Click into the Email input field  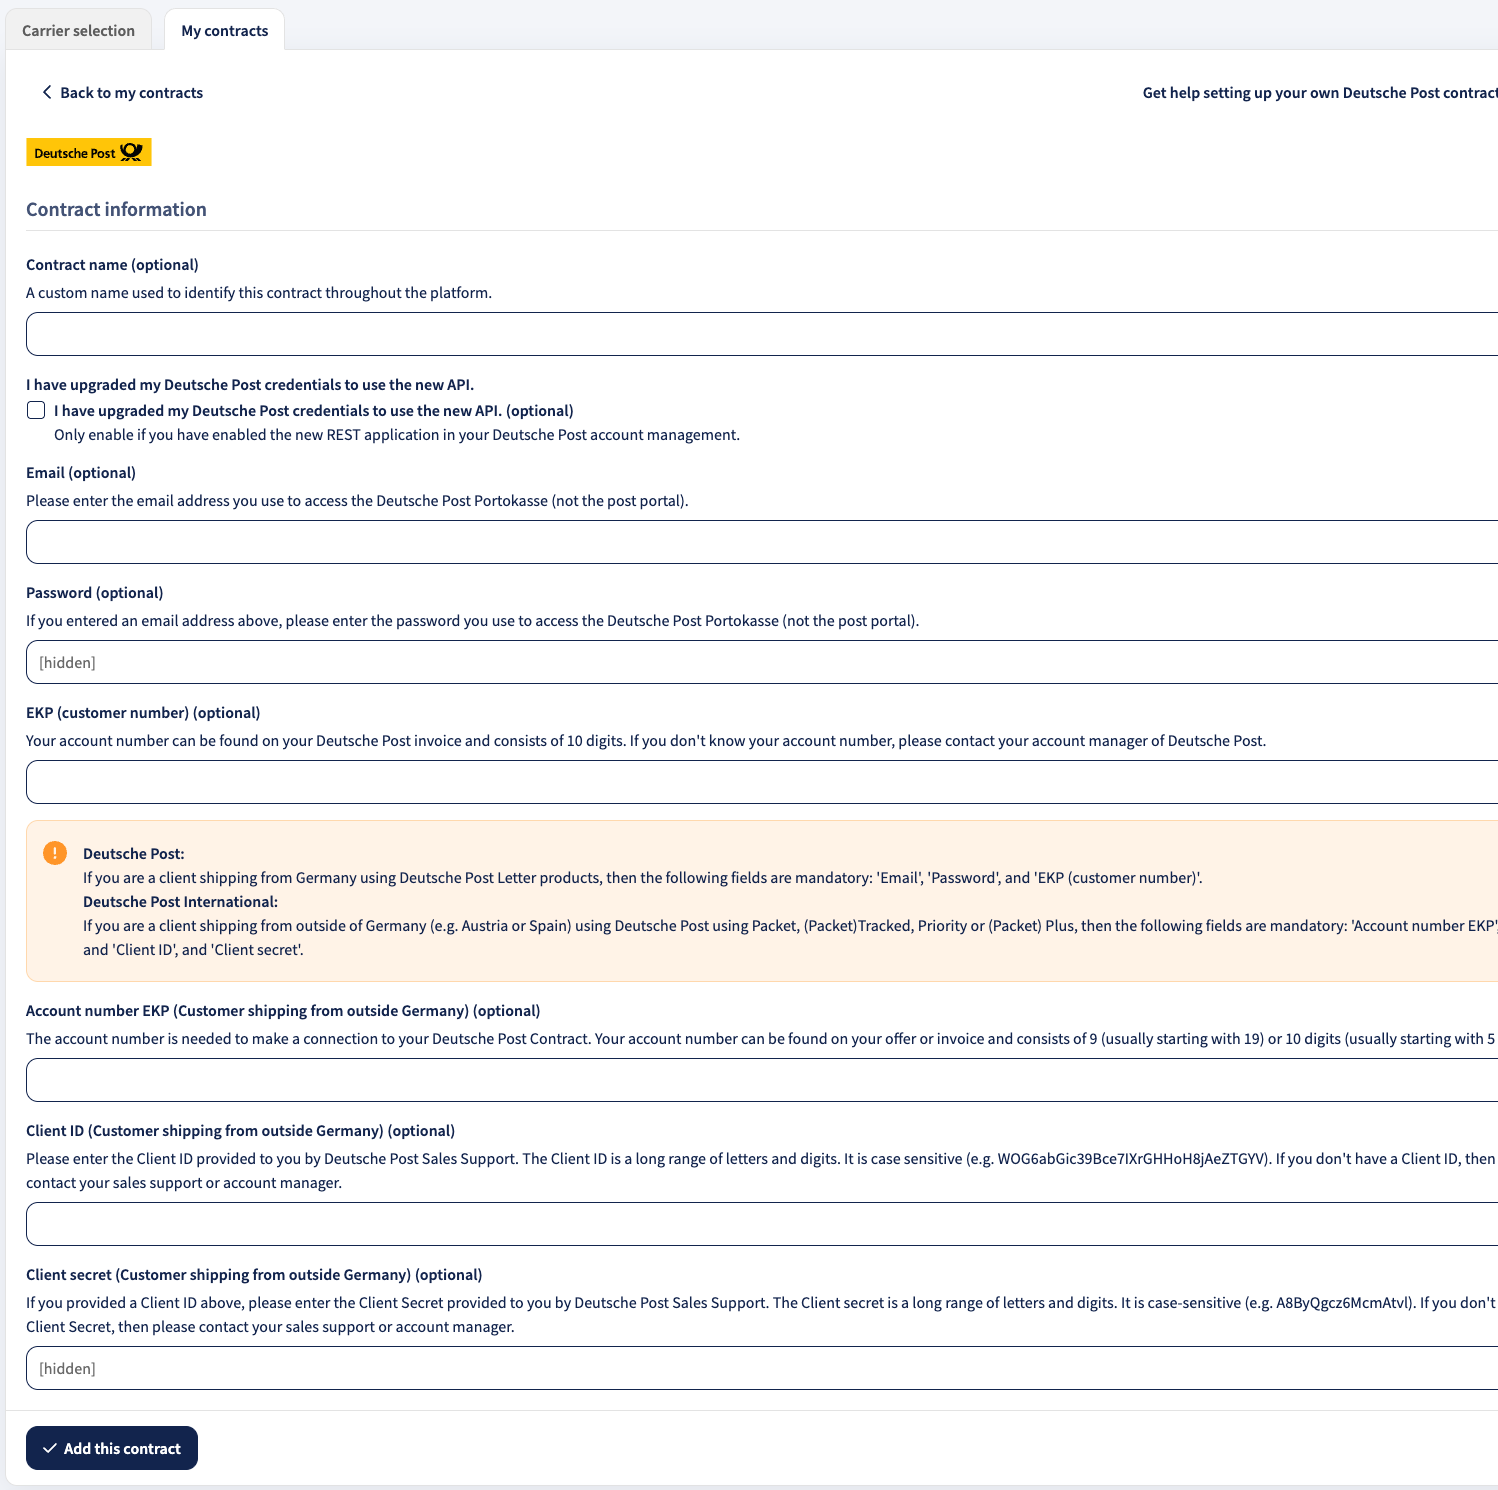tap(762, 542)
